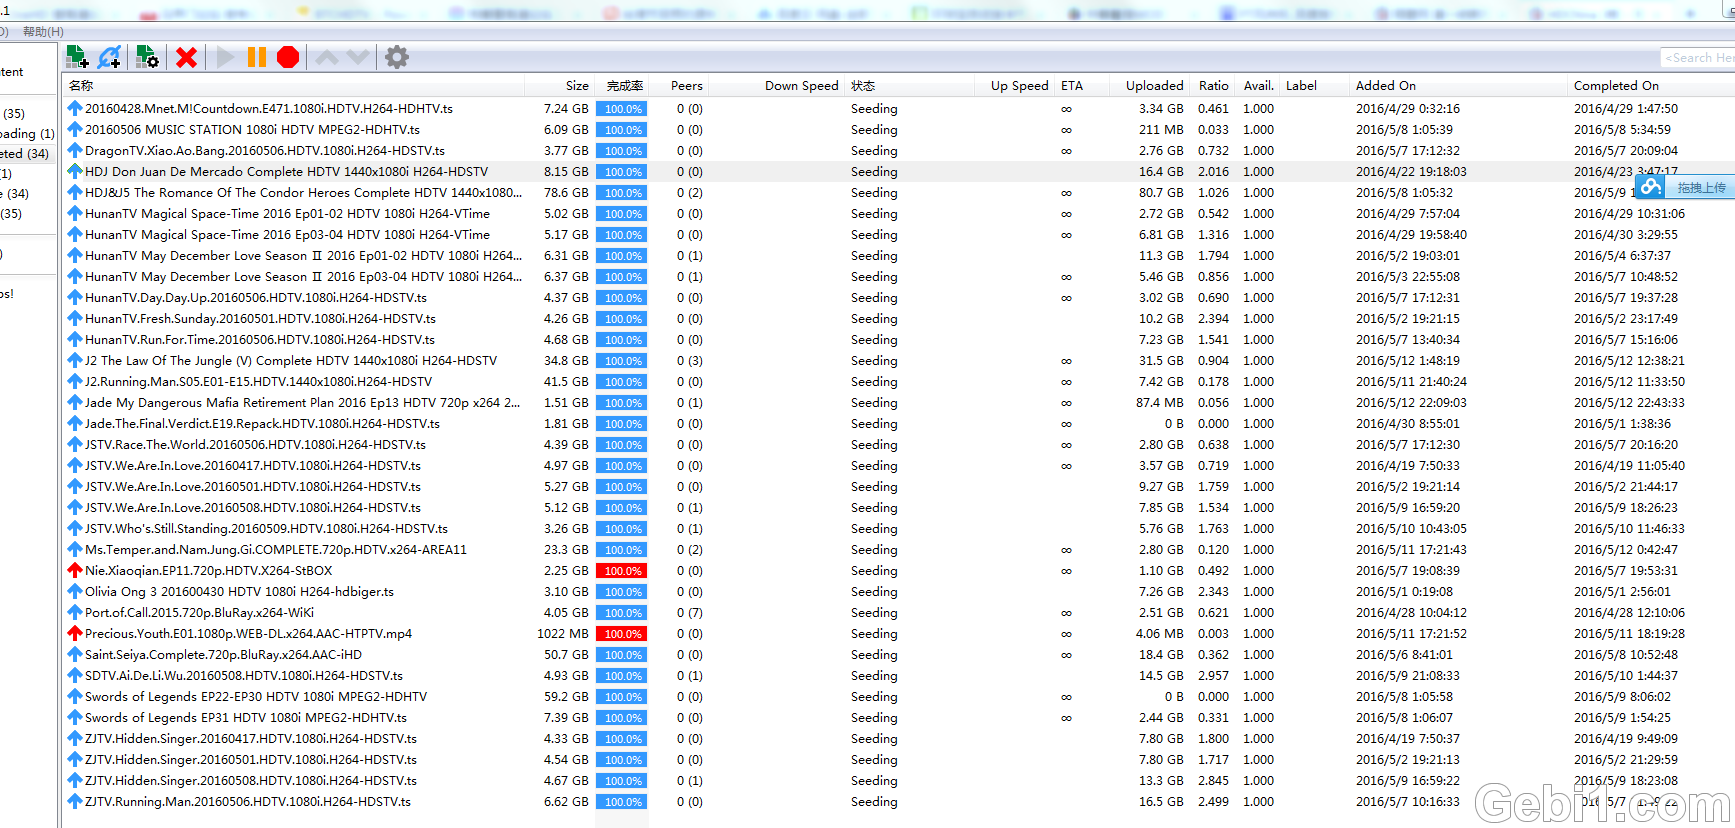This screenshot has height=828, width=1735.
Task: Click blue seeding arrow of Port.of.Call.2015 row
Action: [x=75, y=612]
